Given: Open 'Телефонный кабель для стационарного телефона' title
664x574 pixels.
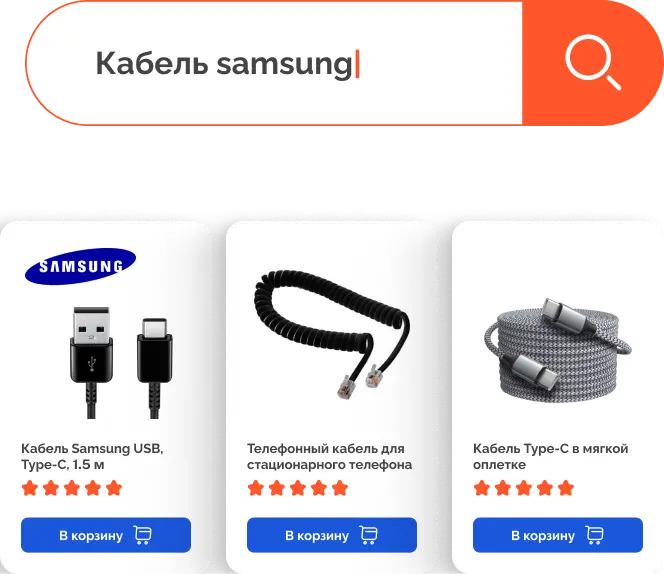Looking at the screenshot, I should [329, 456].
